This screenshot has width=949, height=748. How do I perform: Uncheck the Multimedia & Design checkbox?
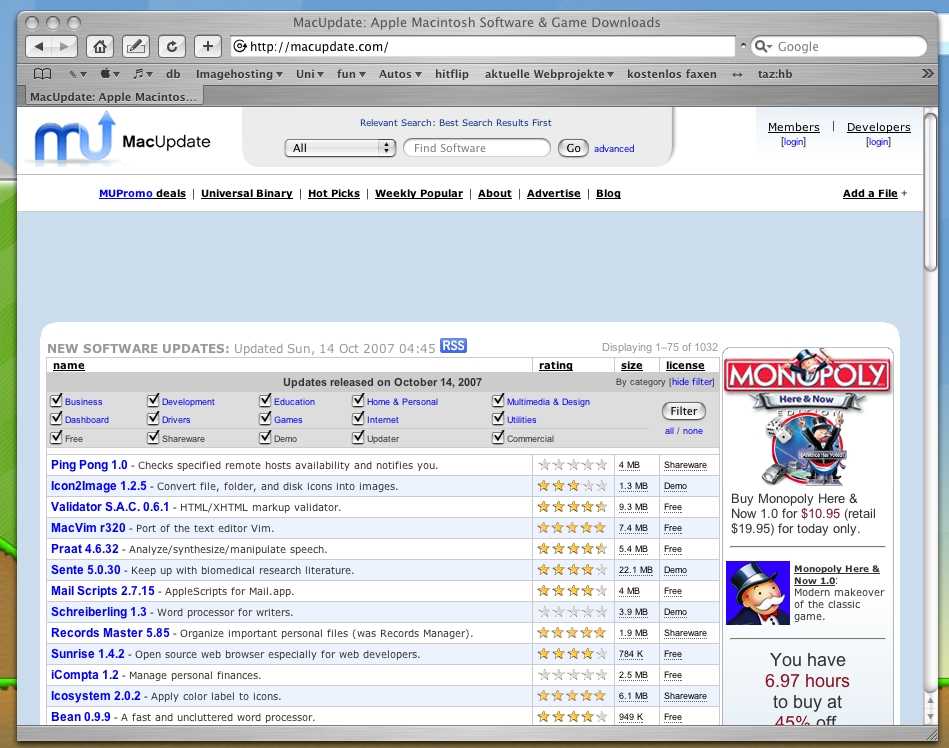click(x=498, y=400)
